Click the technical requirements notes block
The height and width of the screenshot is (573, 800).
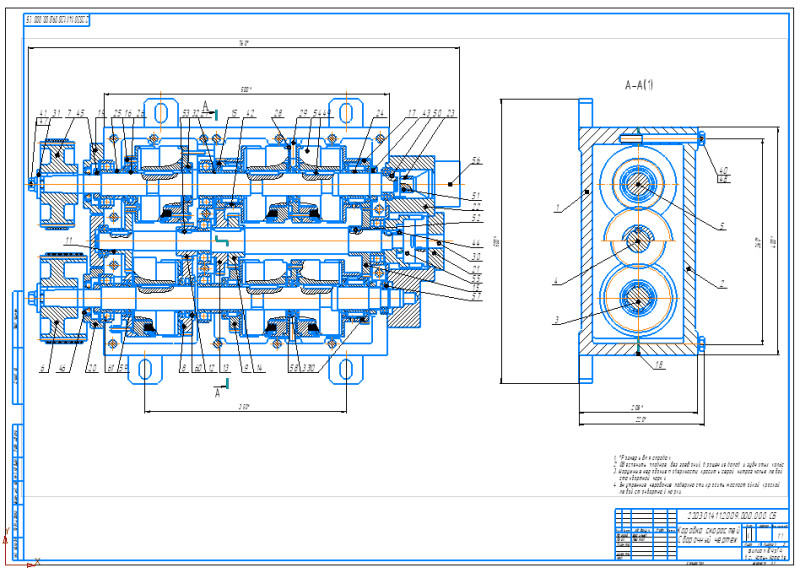[x=698, y=475]
